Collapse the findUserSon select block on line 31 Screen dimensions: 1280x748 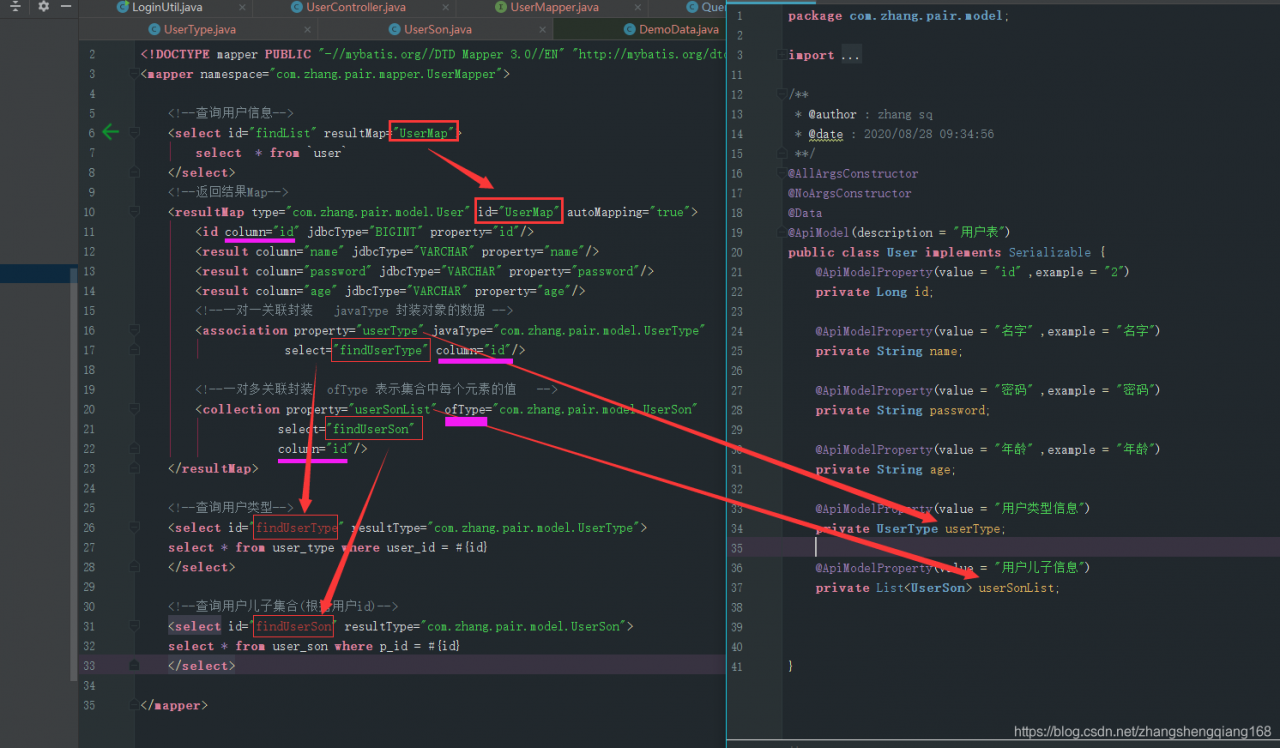coord(135,627)
